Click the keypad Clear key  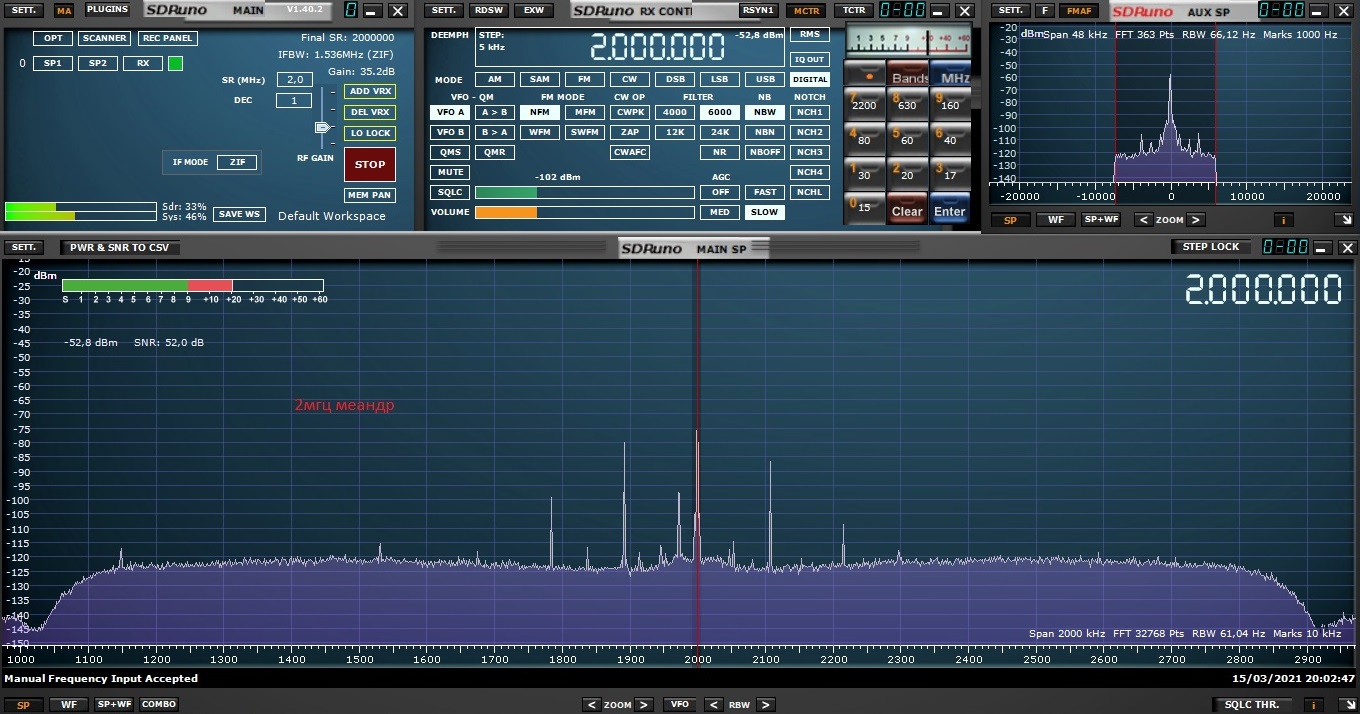[x=908, y=208]
